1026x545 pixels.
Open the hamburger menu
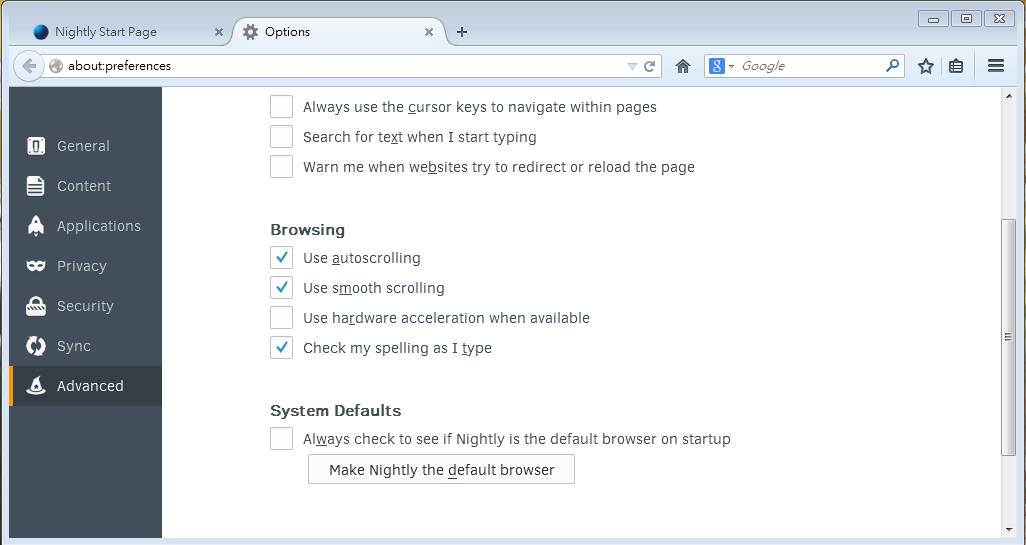(x=995, y=66)
